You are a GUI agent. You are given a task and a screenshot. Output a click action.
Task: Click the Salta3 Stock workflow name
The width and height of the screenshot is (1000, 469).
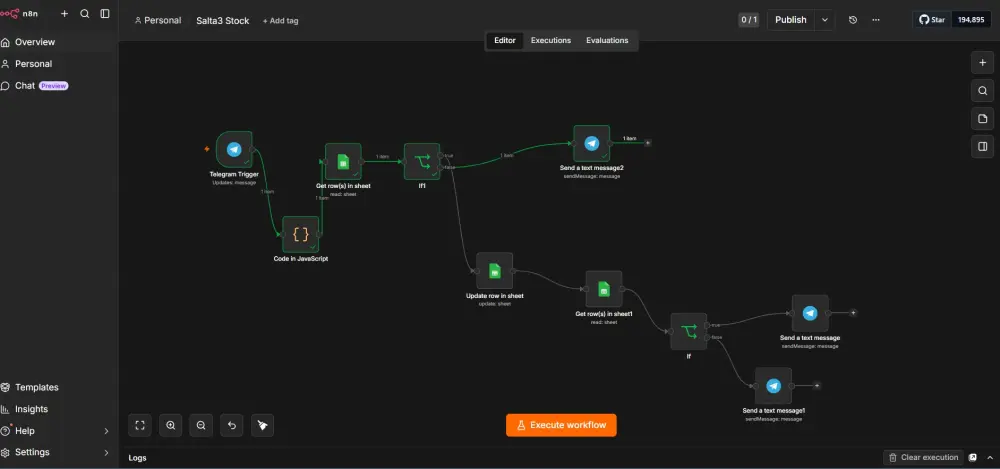tap(223, 20)
